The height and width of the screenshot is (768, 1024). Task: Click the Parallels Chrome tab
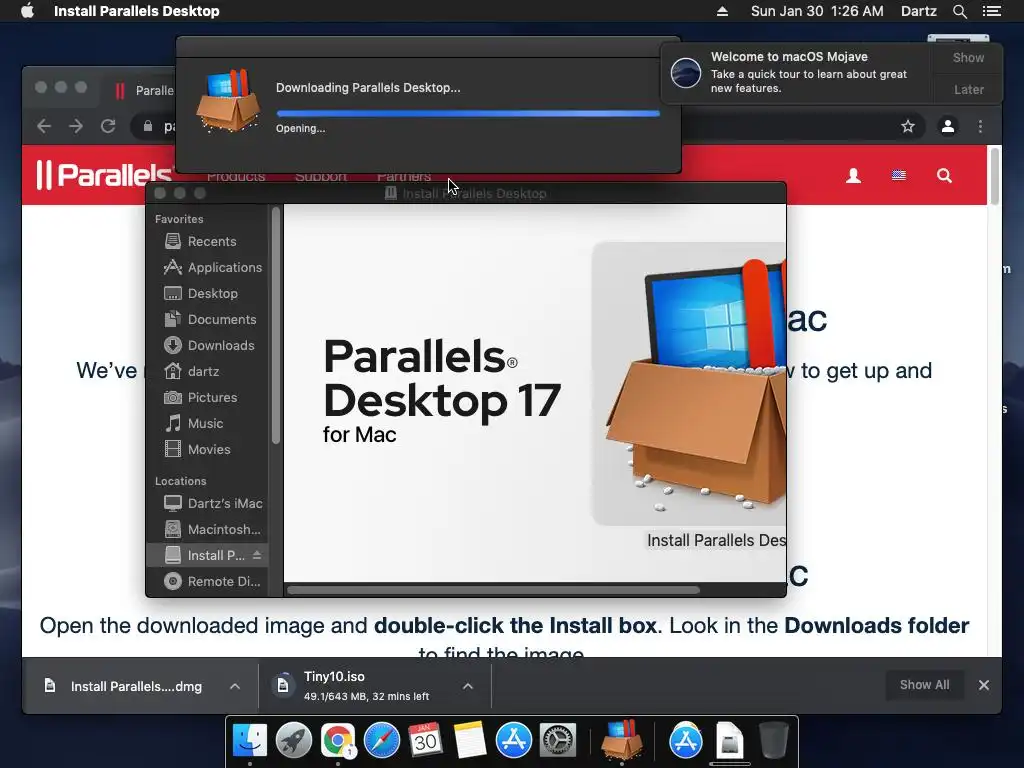pyautogui.click(x=144, y=91)
